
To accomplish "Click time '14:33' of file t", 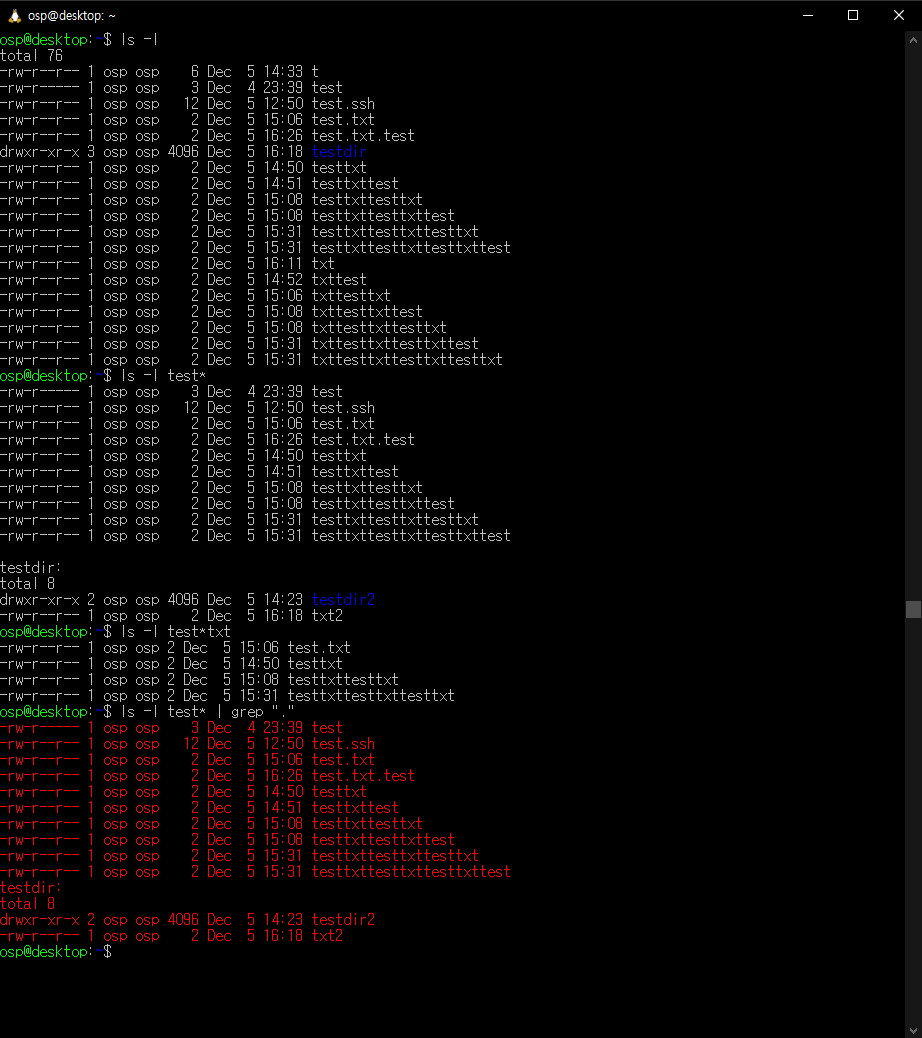I will pos(283,71).
